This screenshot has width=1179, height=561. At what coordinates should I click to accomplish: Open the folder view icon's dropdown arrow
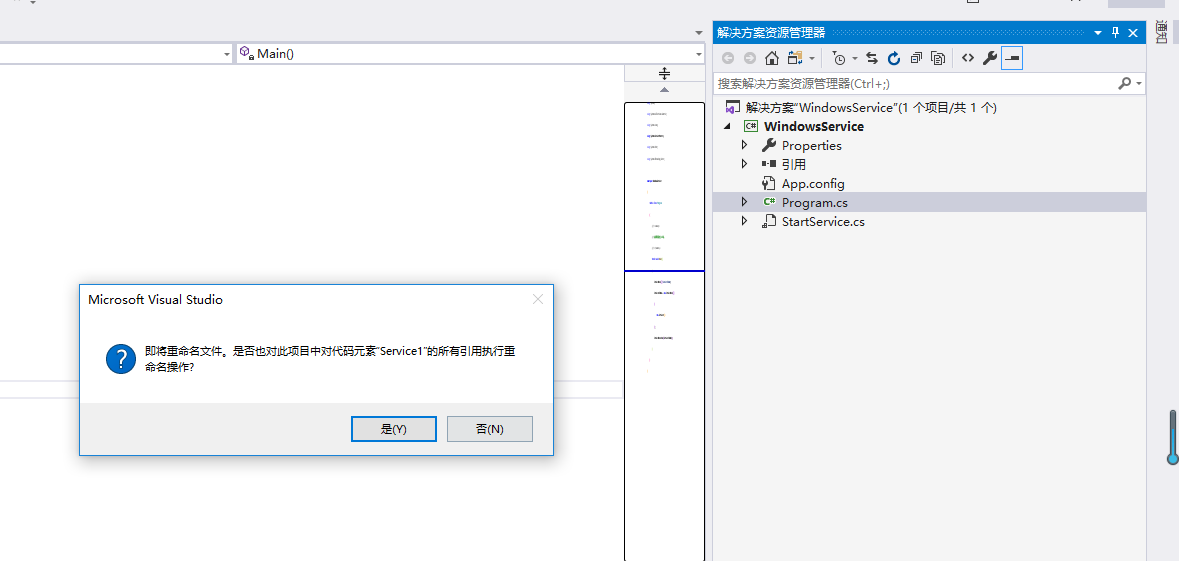tap(812, 58)
